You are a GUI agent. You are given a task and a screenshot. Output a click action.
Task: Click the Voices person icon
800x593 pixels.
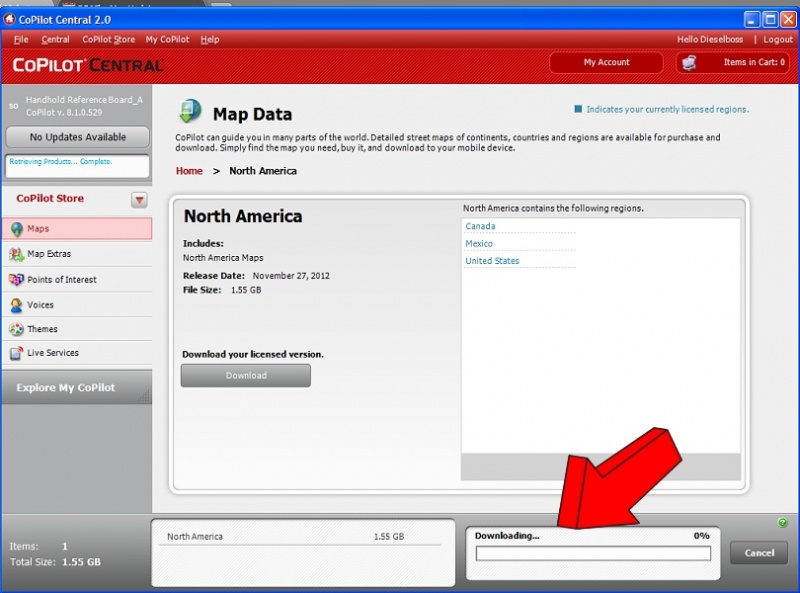(x=16, y=305)
